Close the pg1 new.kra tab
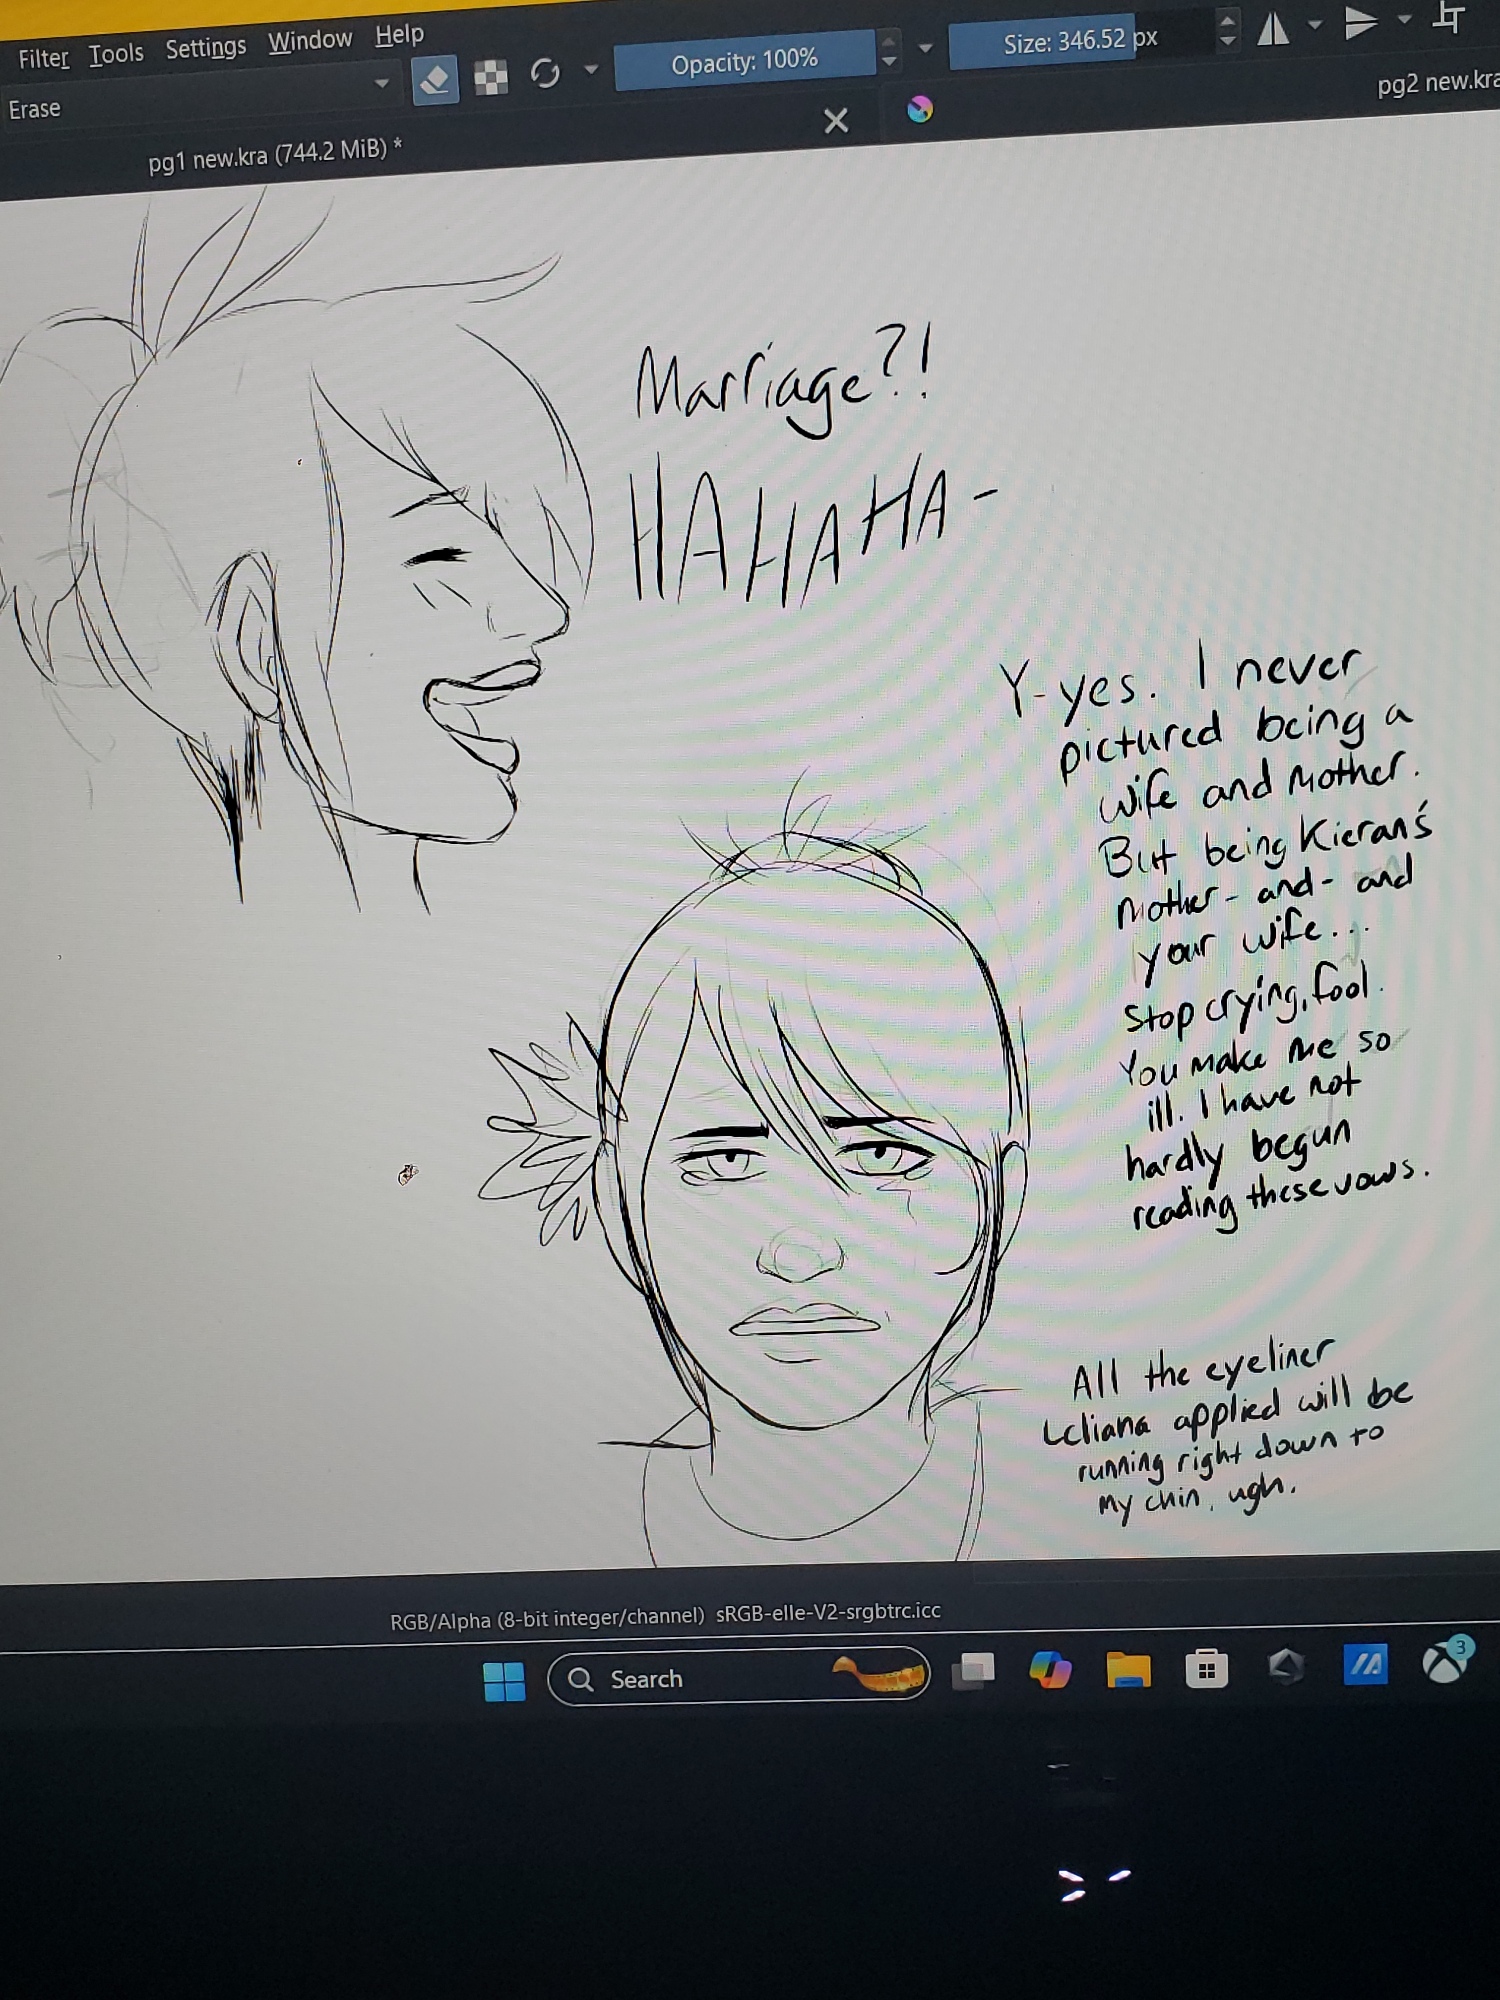 [835, 121]
